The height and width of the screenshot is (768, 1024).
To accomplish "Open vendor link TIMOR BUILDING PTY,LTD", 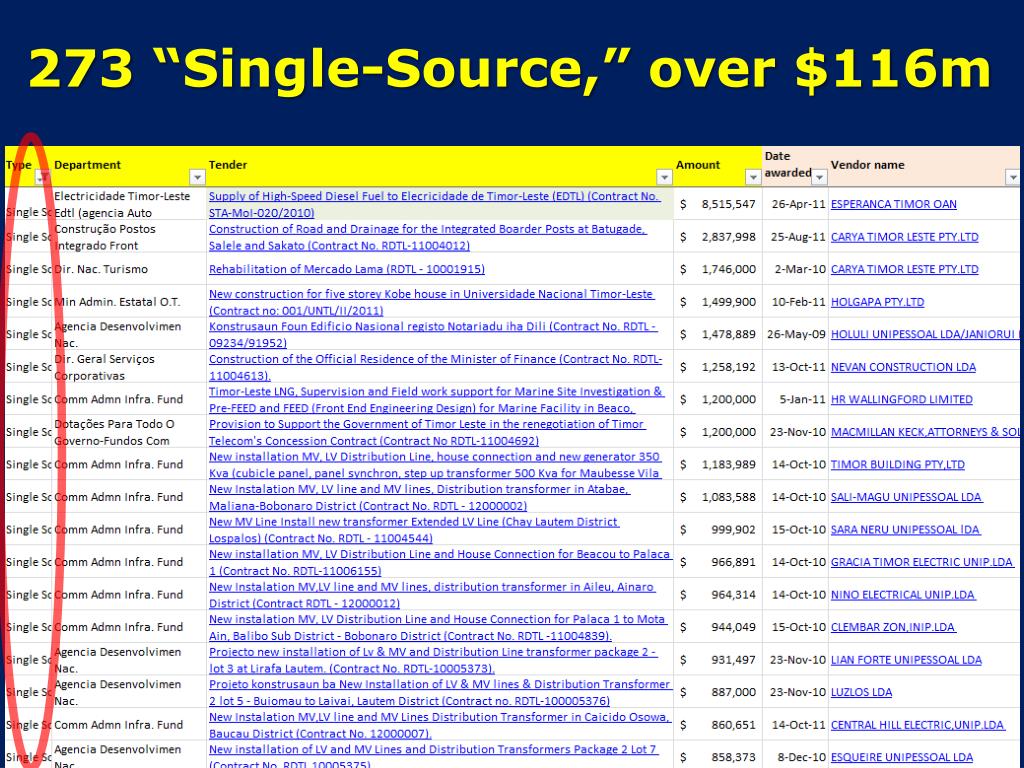I will (897, 465).
